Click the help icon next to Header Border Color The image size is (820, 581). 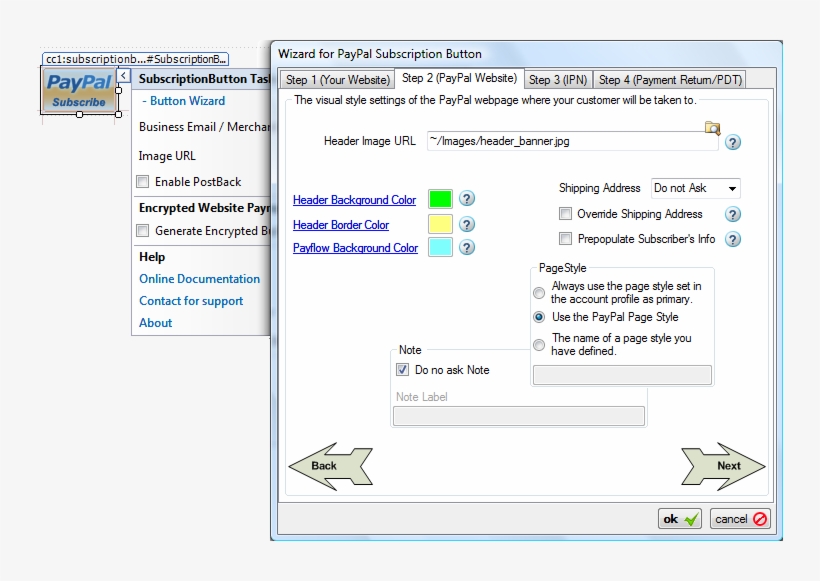pos(467,224)
